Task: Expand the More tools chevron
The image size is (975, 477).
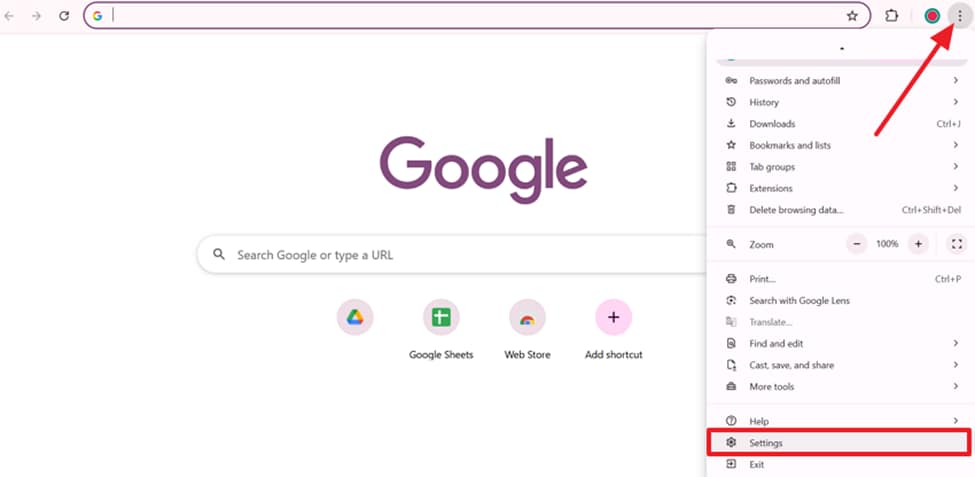Action: pos(956,386)
